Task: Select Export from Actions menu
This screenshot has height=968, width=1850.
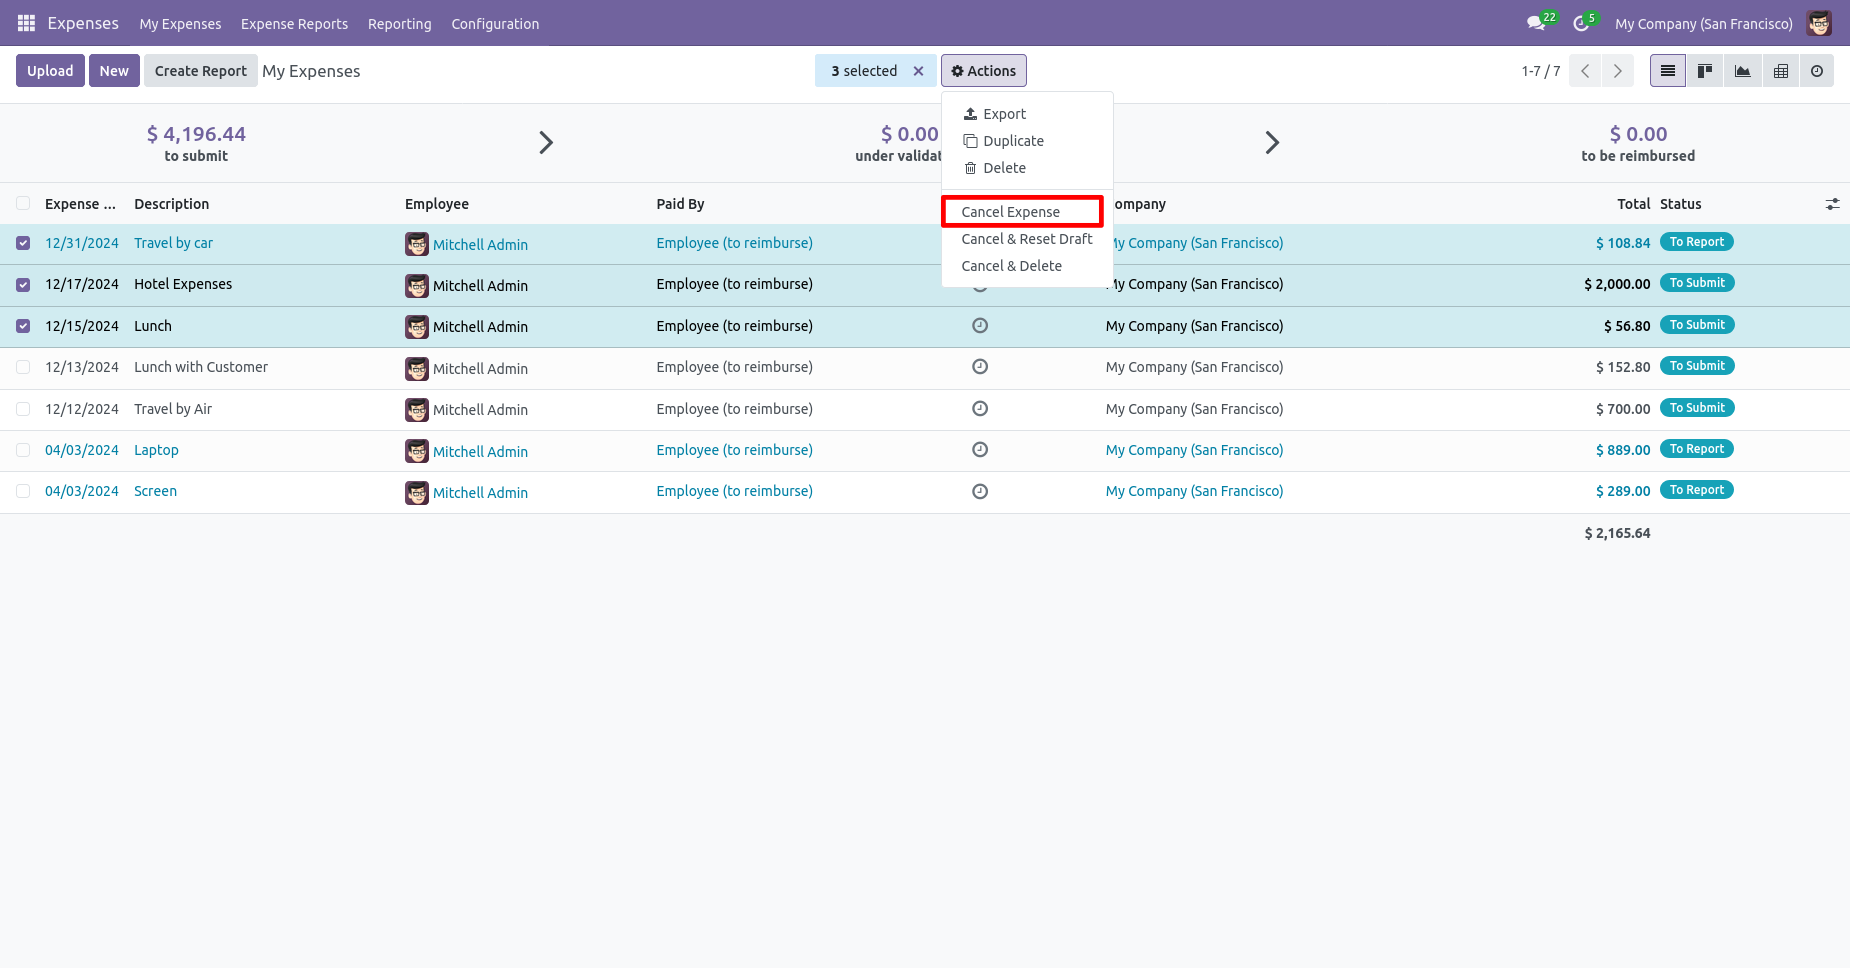Action: point(1027,114)
